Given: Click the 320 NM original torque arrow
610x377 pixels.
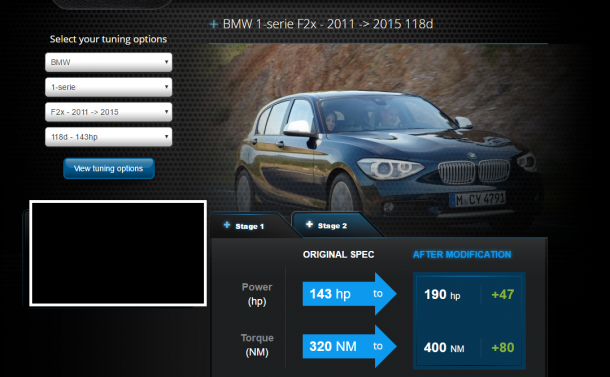Looking at the screenshot, I should (349, 346).
